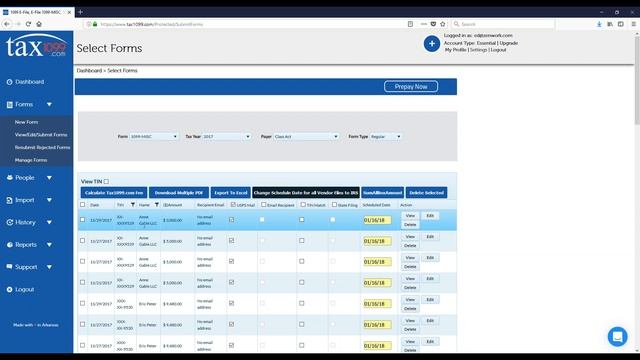Screen dimensions: 640x360
Task: Expand the People menu arrow
Action: pos(49,178)
